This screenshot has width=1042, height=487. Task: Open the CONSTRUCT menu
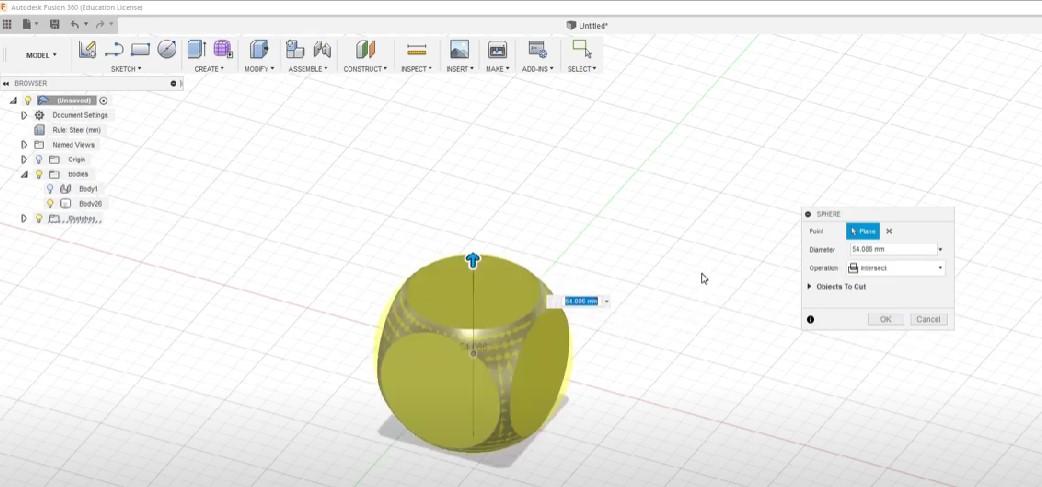(365, 69)
